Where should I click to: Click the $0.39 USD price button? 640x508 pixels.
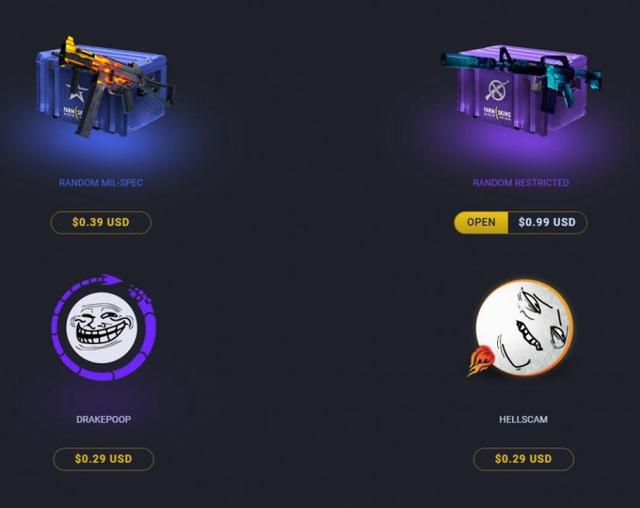[x=101, y=222]
